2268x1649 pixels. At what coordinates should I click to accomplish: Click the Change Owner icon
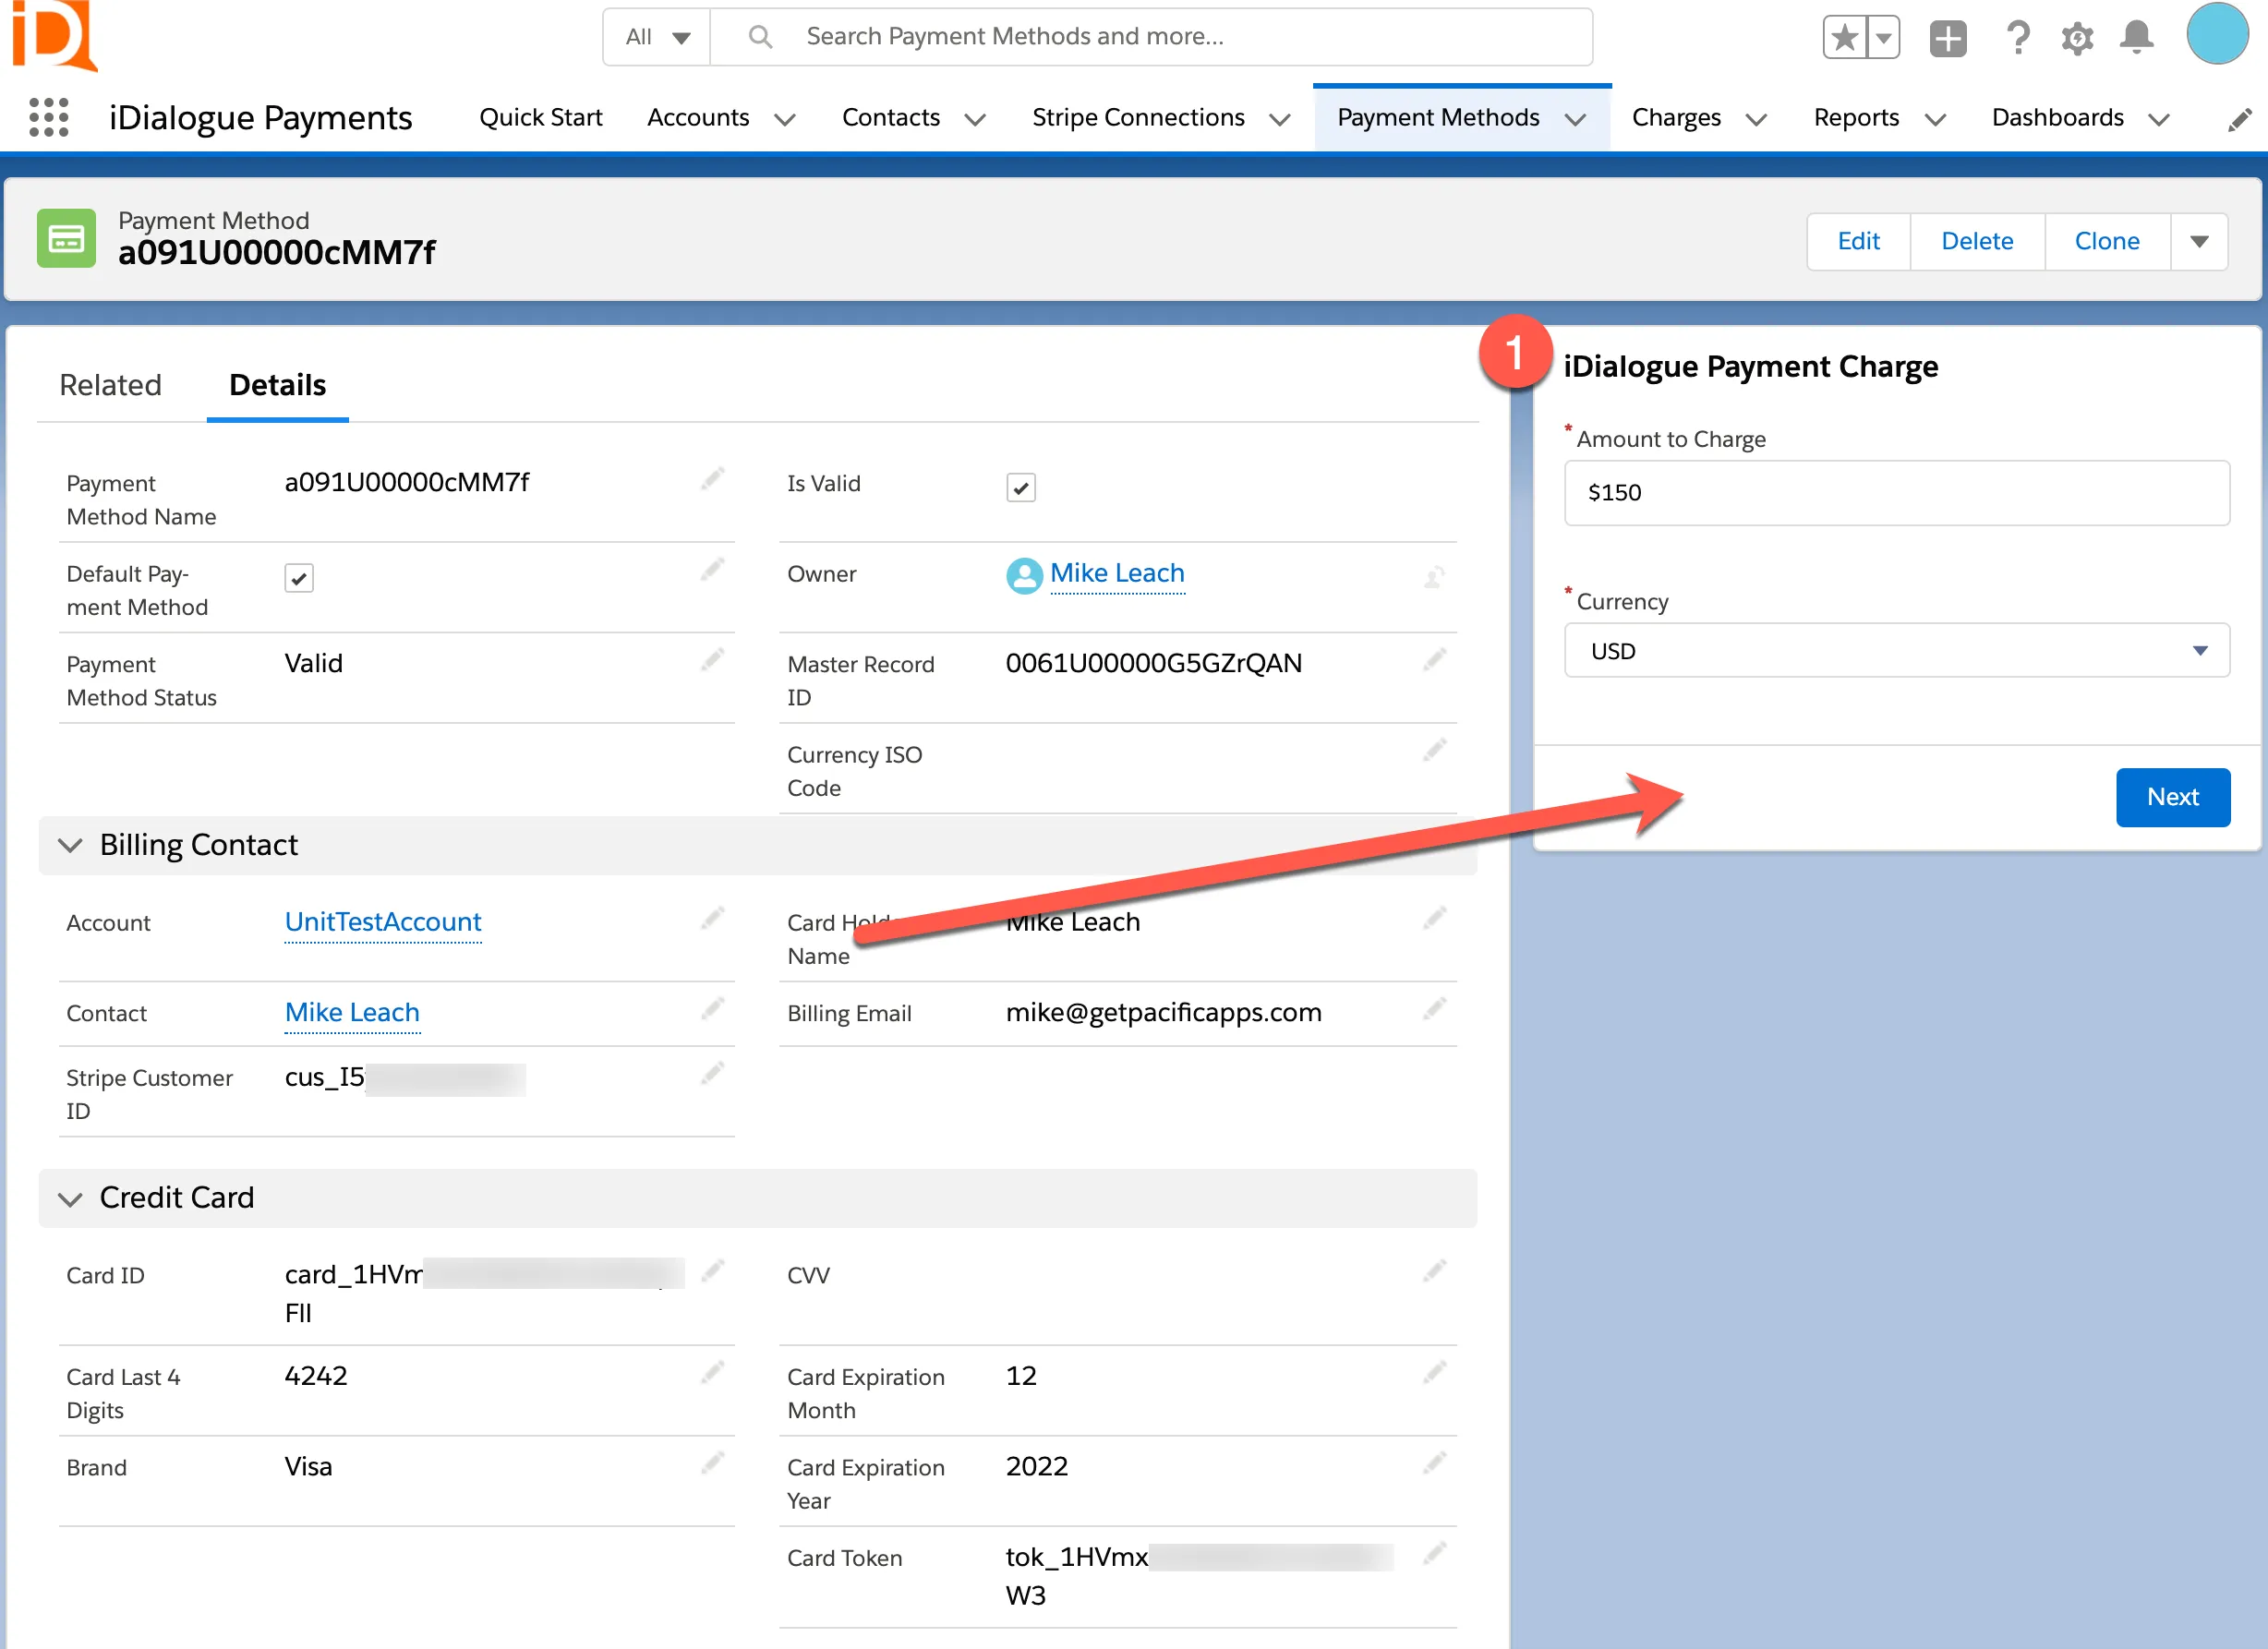pyautogui.click(x=1434, y=577)
